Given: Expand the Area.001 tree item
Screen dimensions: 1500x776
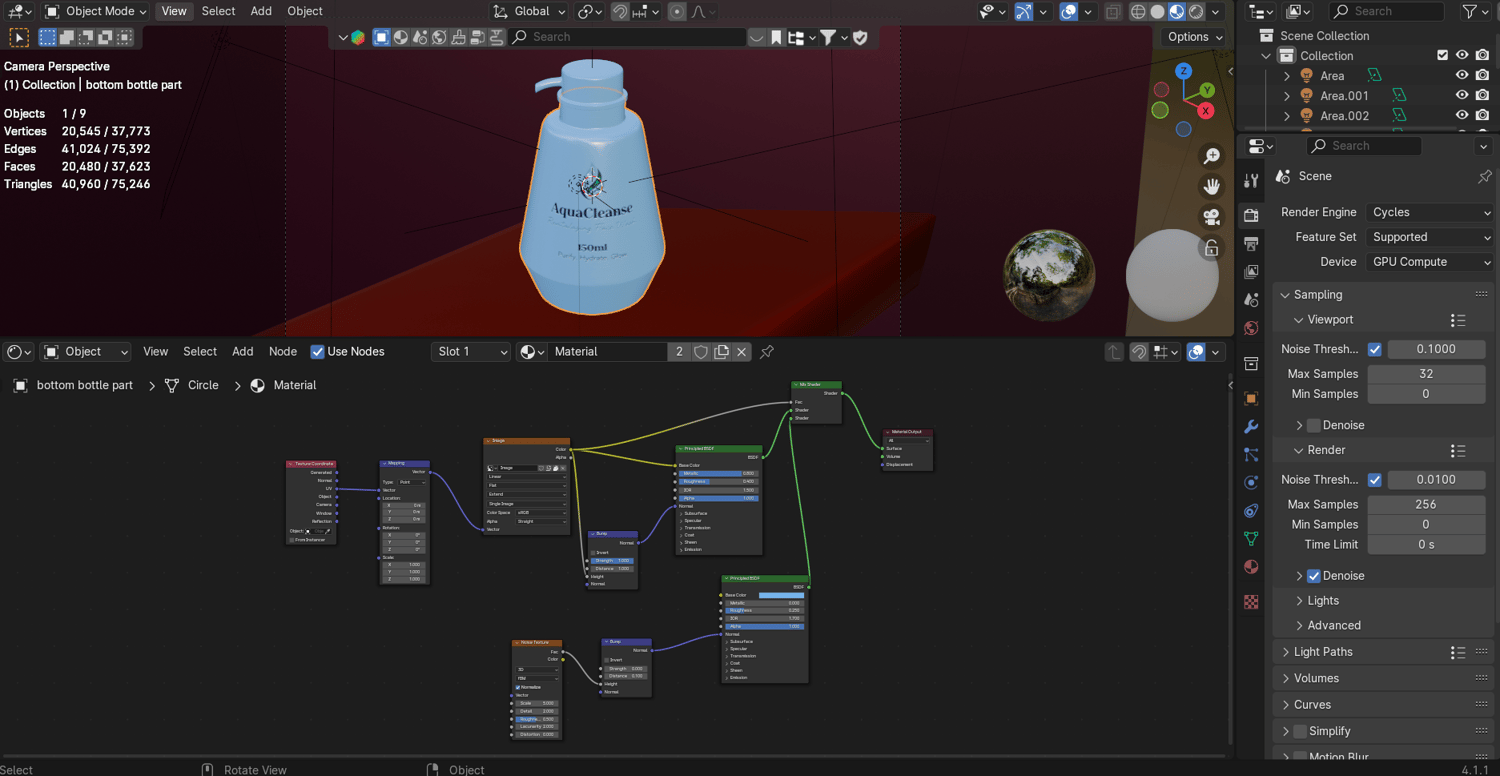Looking at the screenshot, I should point(1287,96).
